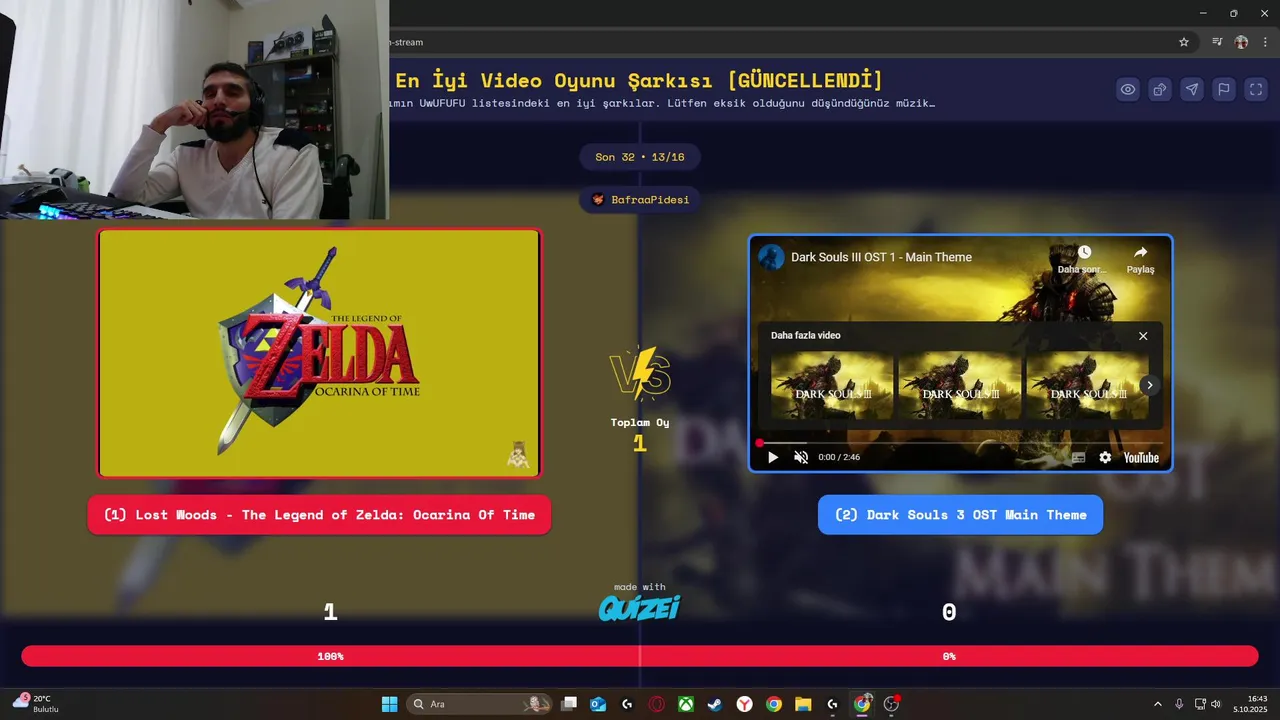Image resolution: width=1280 pixels, height=720 pixels.
Task: Toggle the eye visibility button in quiz header
Action: coord(1128,89)
